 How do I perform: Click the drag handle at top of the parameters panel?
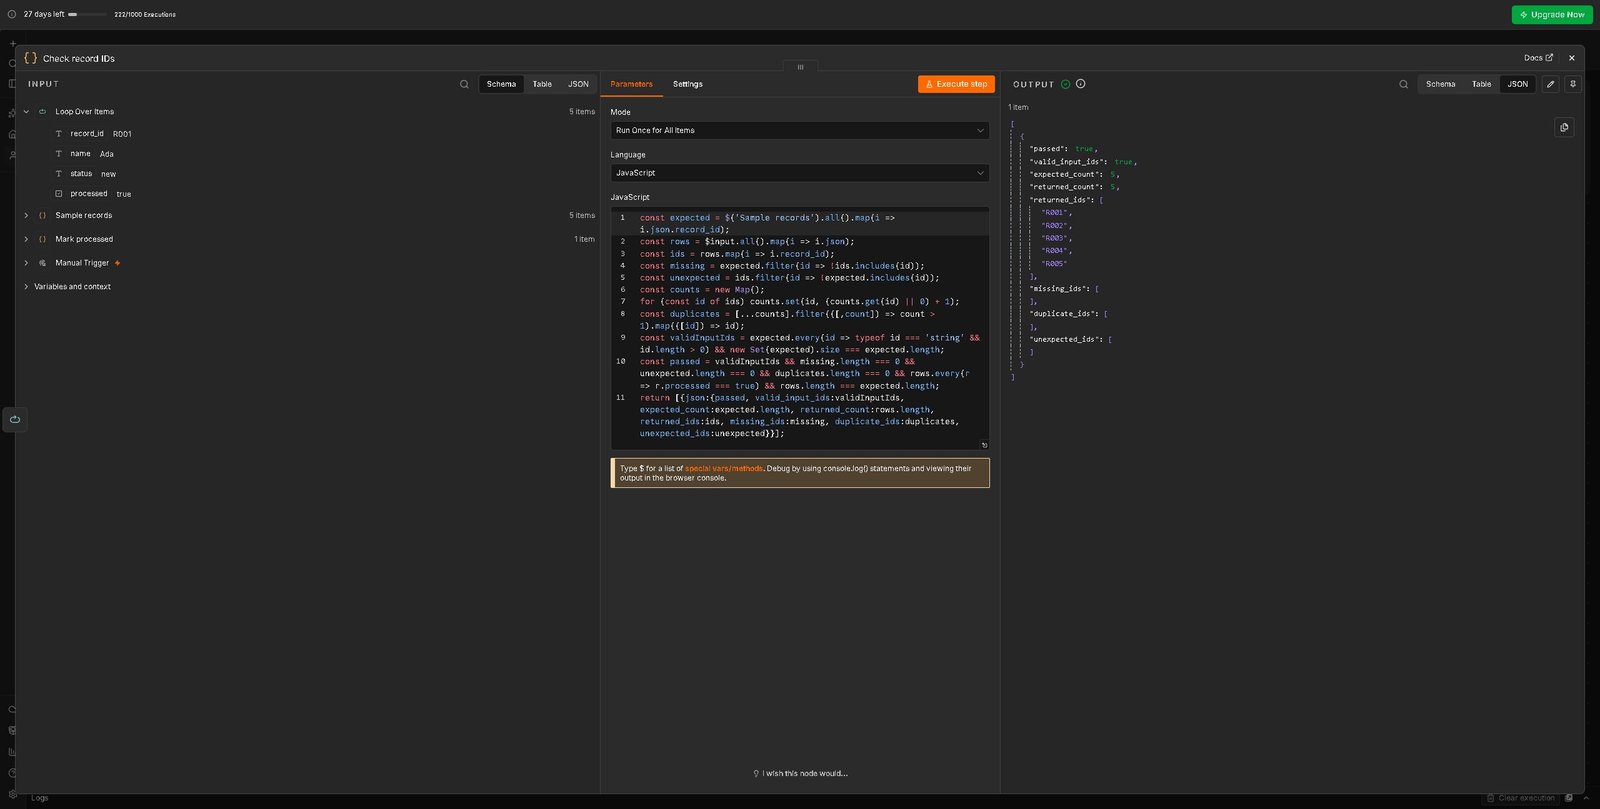[800, 67]
